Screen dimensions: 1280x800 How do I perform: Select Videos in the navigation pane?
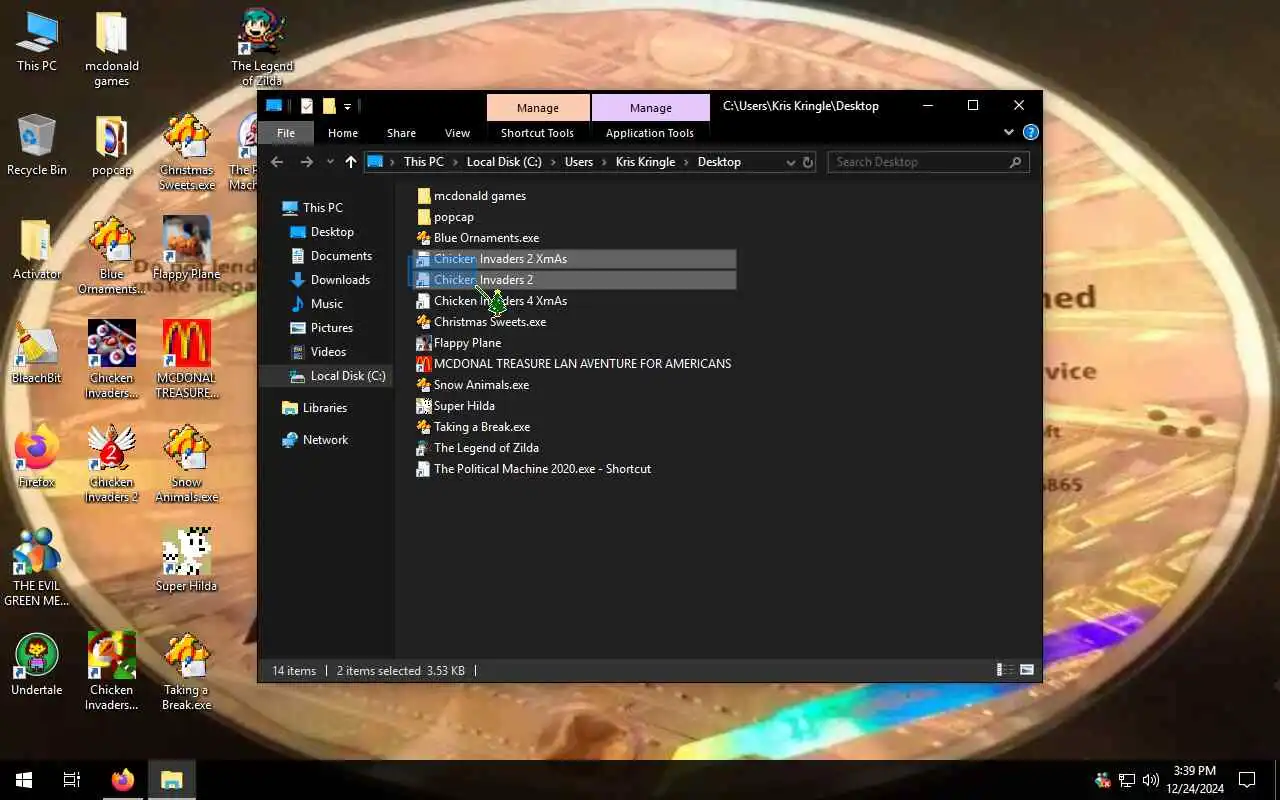pos(328,352)
